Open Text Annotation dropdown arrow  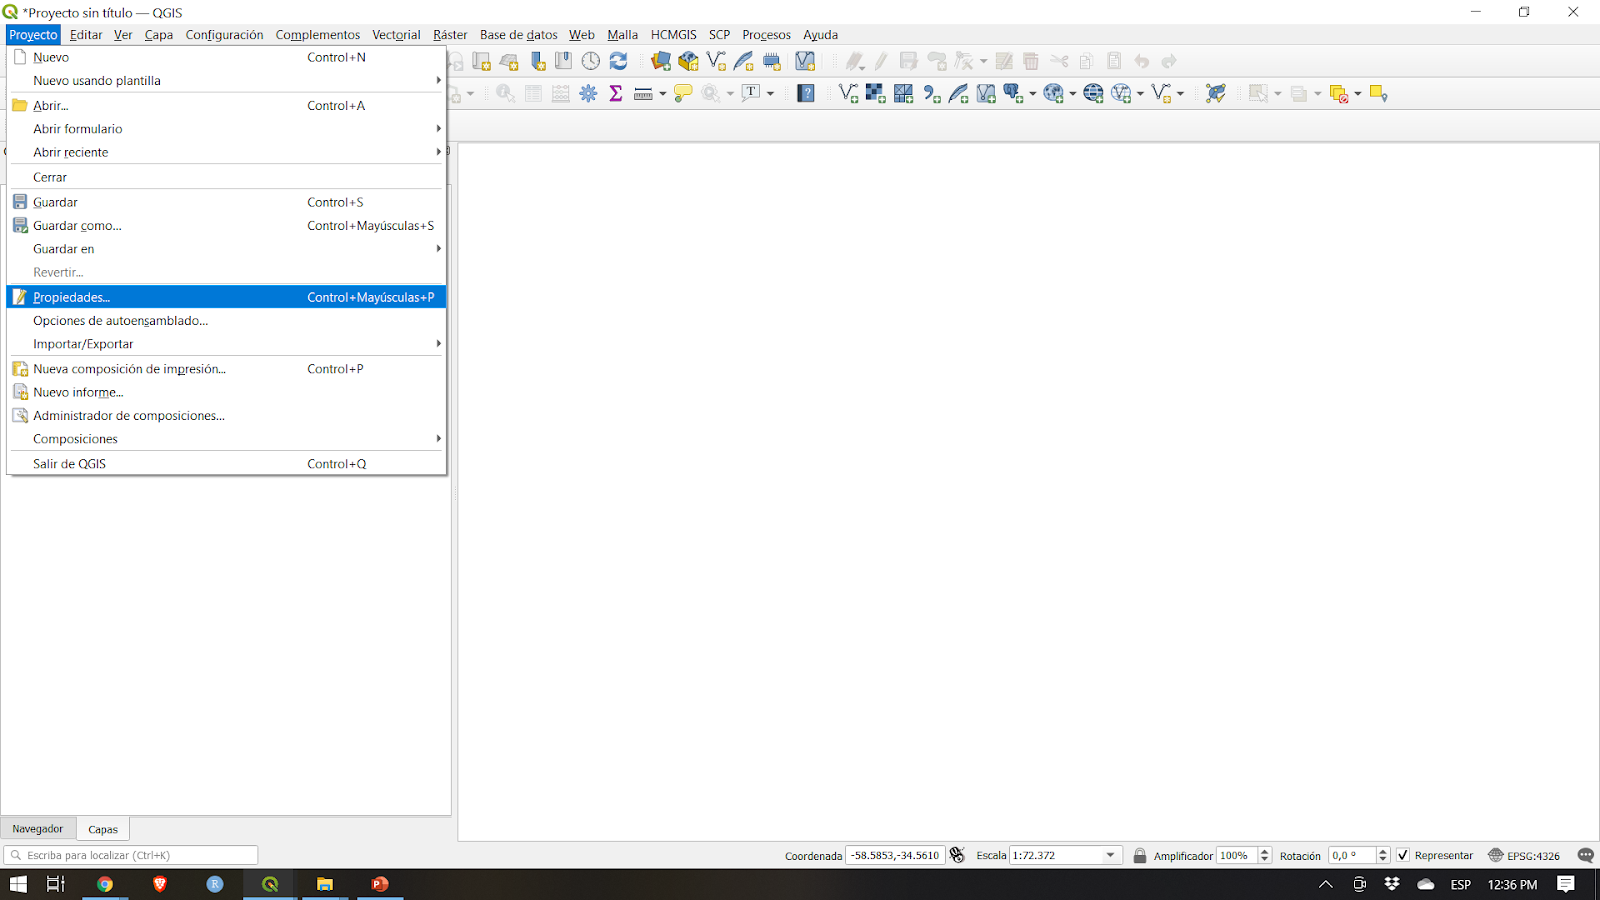(770, 94)
